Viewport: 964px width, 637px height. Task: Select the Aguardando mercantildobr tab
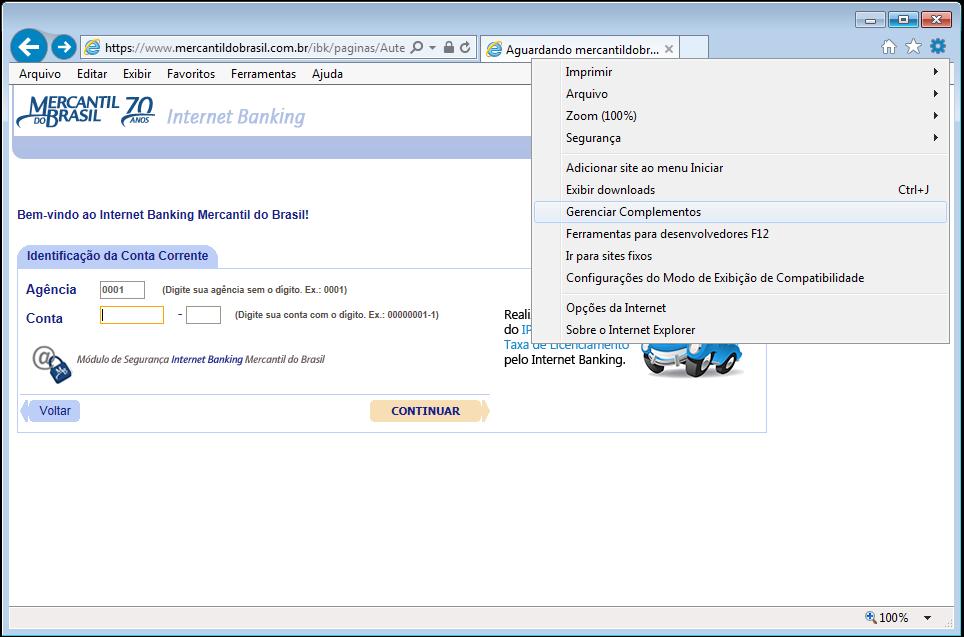point(580,49)
